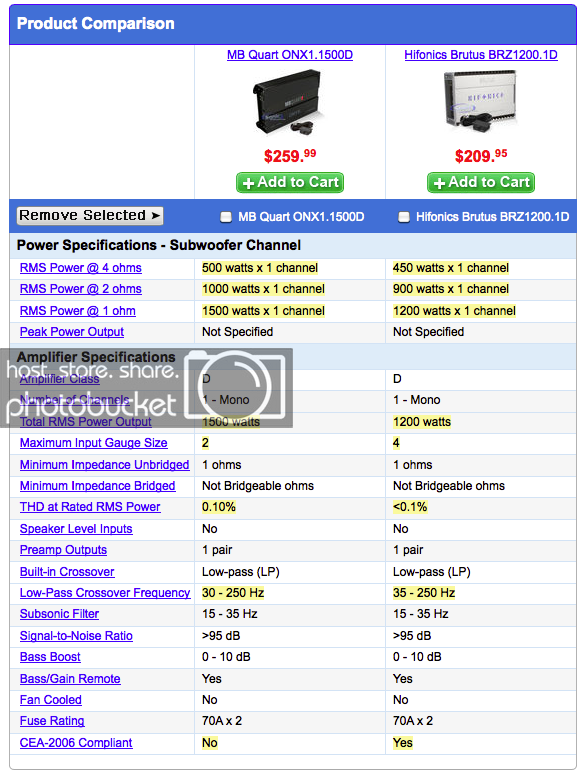Add the MB Quart amplifier to cart

(290, 183)
